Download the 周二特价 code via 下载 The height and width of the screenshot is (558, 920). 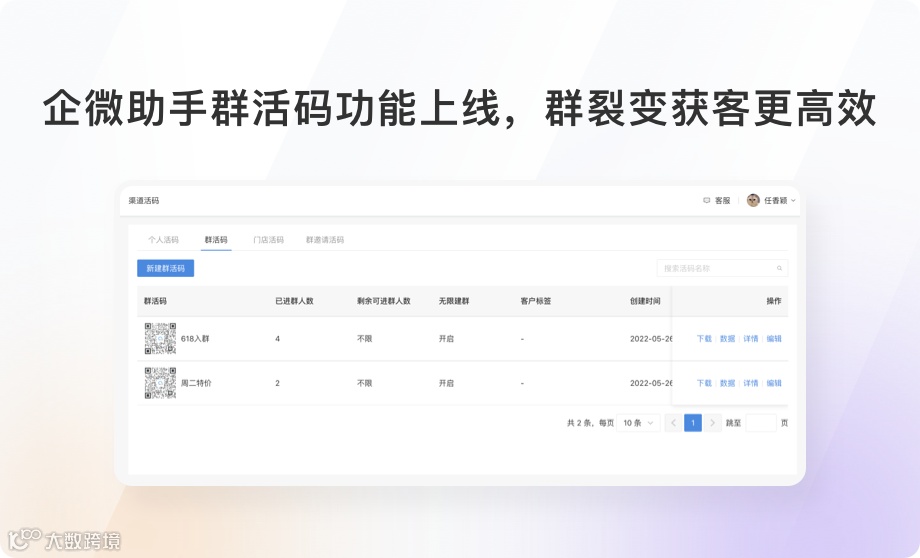(704, 383)
